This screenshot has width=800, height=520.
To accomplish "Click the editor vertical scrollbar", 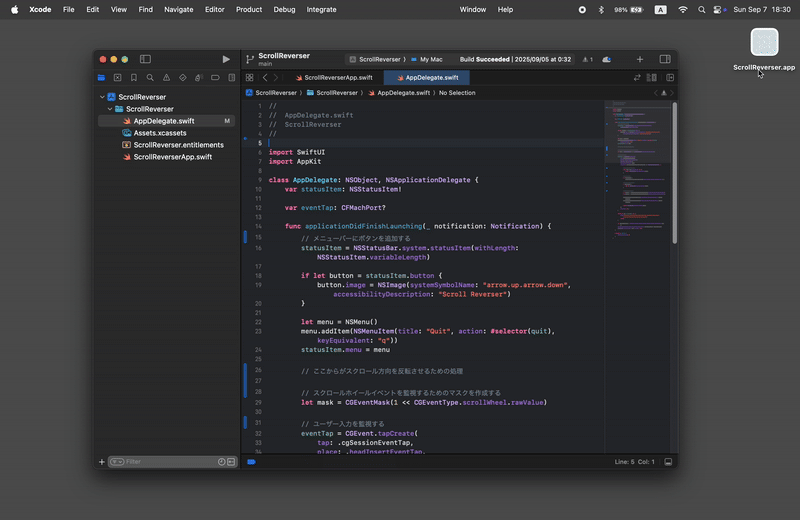I will click(x=674, y=174).
